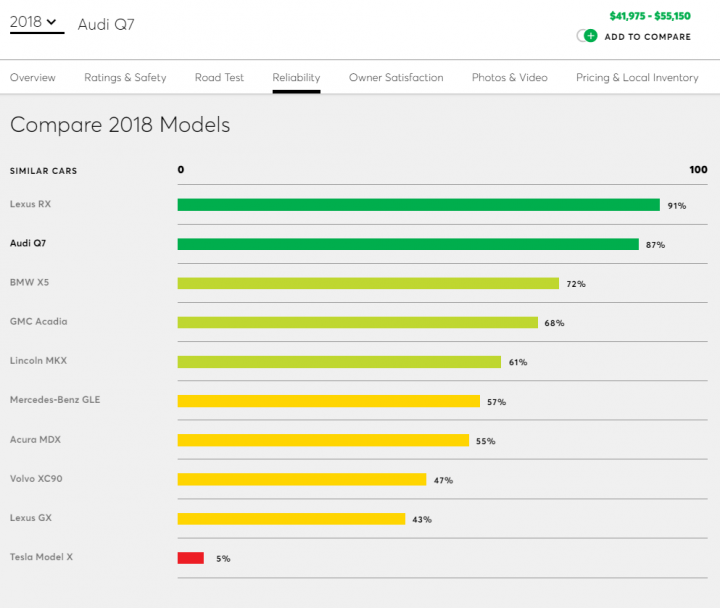Click the 57% value for Mercedes-Benz GLE
Image resolution: width=720 pixels, height=608 pixels.
click(496, 402)
